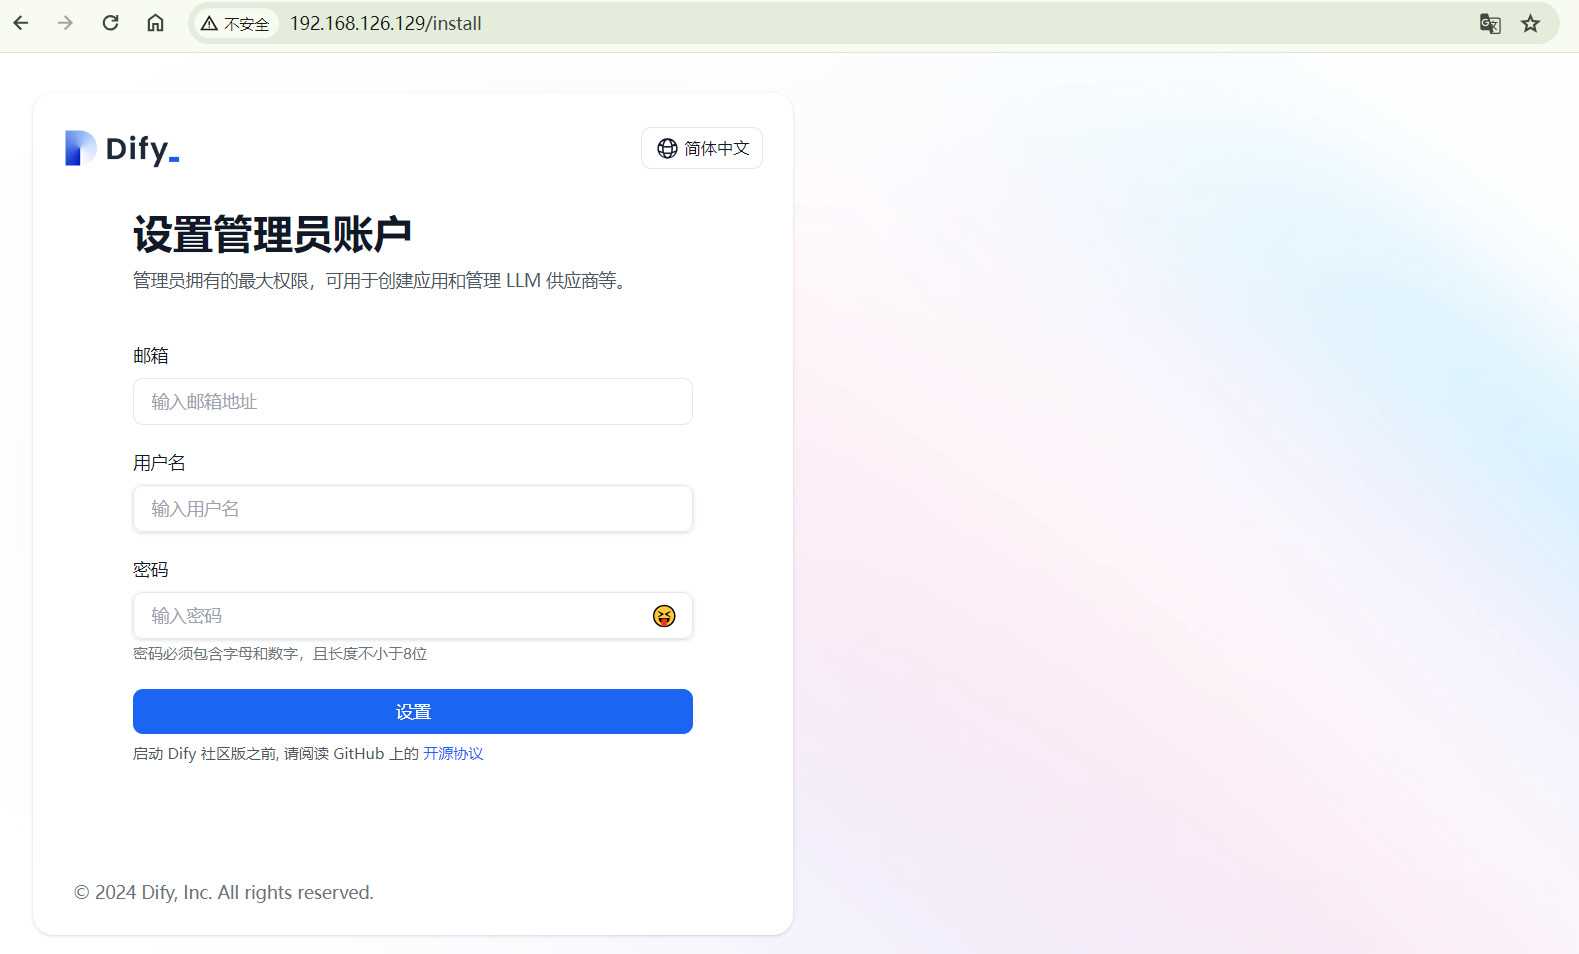Click the 密码 field label
Viewport: 1579px width, 954px height.
click(x=151, y=569)
